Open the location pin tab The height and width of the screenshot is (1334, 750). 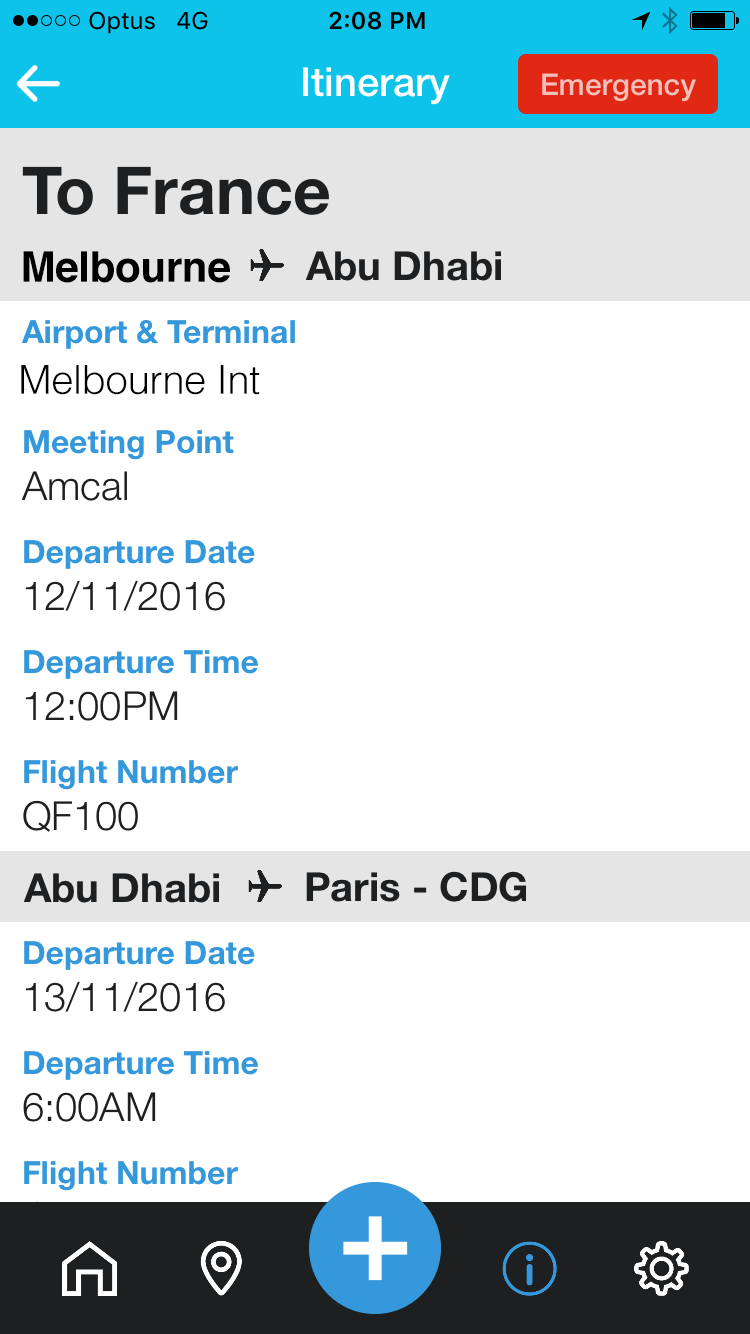pos(221,1269)
